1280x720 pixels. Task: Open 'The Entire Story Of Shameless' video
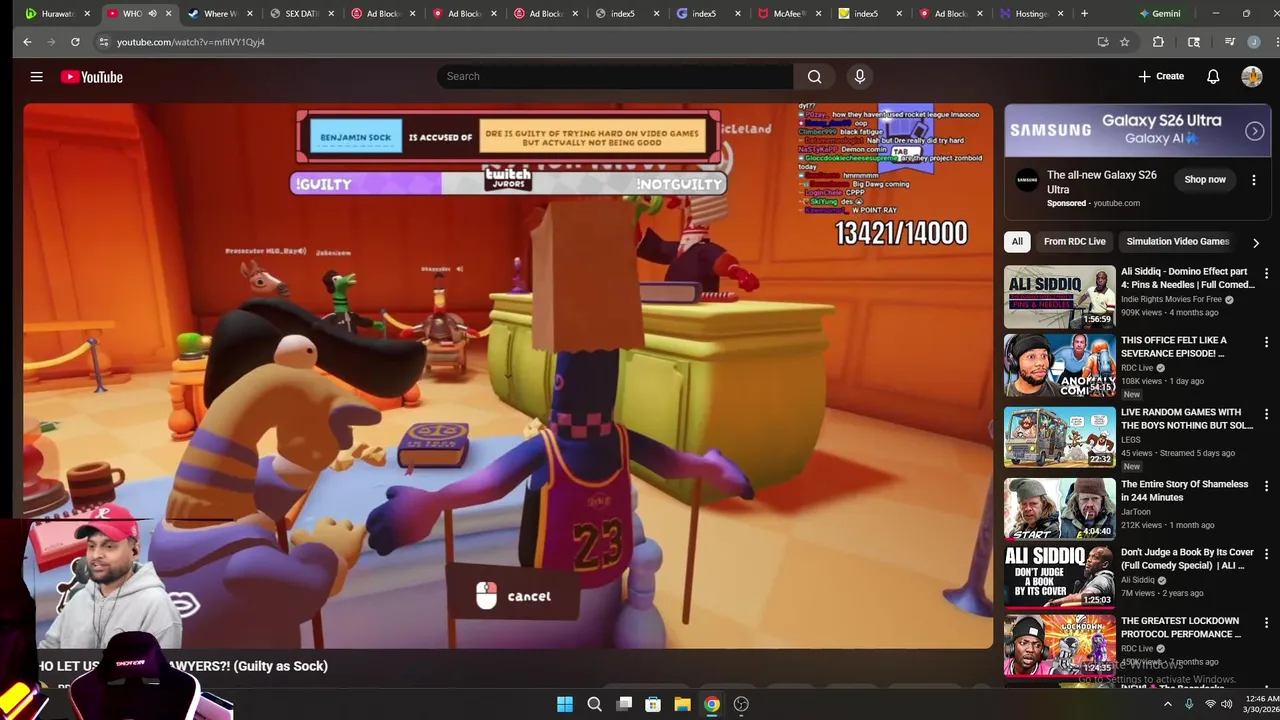1059,509
